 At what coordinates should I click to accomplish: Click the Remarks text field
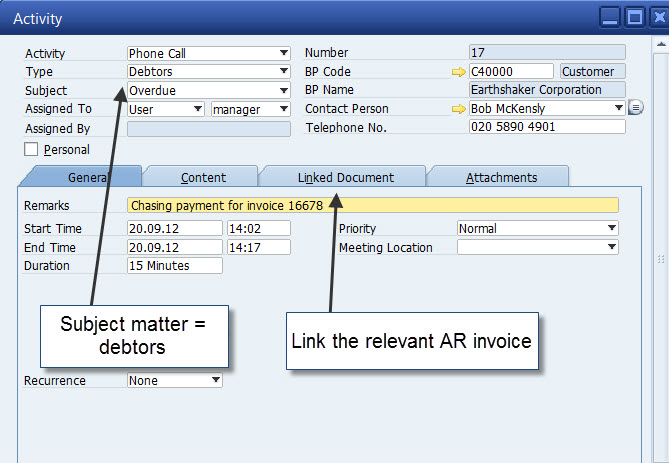click(373, 205)
